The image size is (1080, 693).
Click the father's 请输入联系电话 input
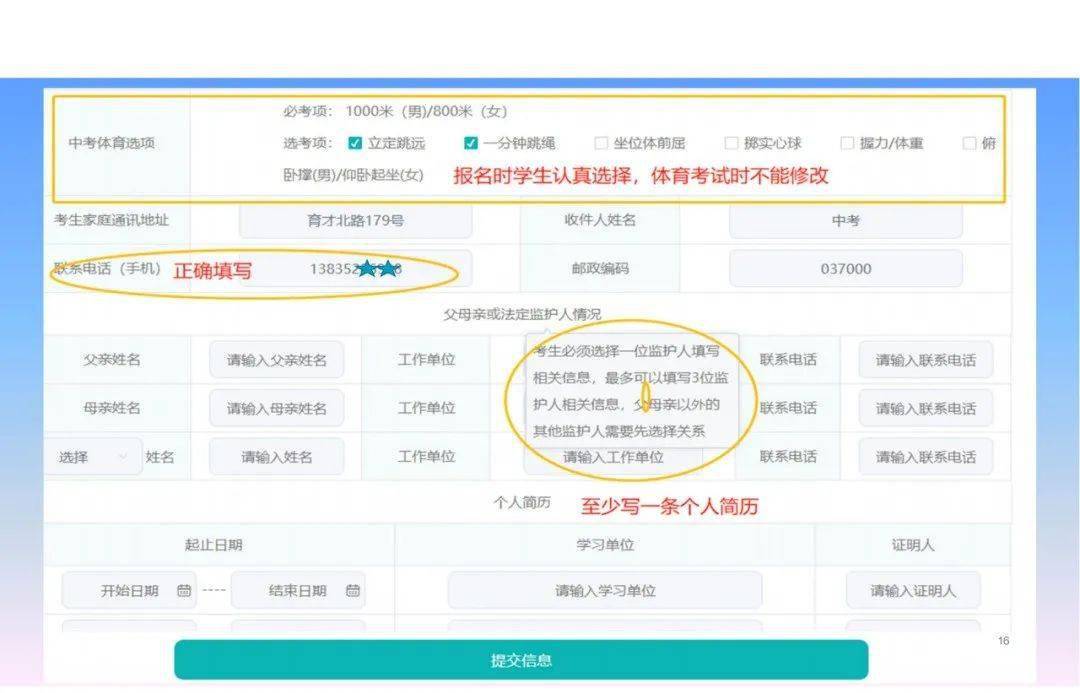pyautogui.click(x=926, y=360)
